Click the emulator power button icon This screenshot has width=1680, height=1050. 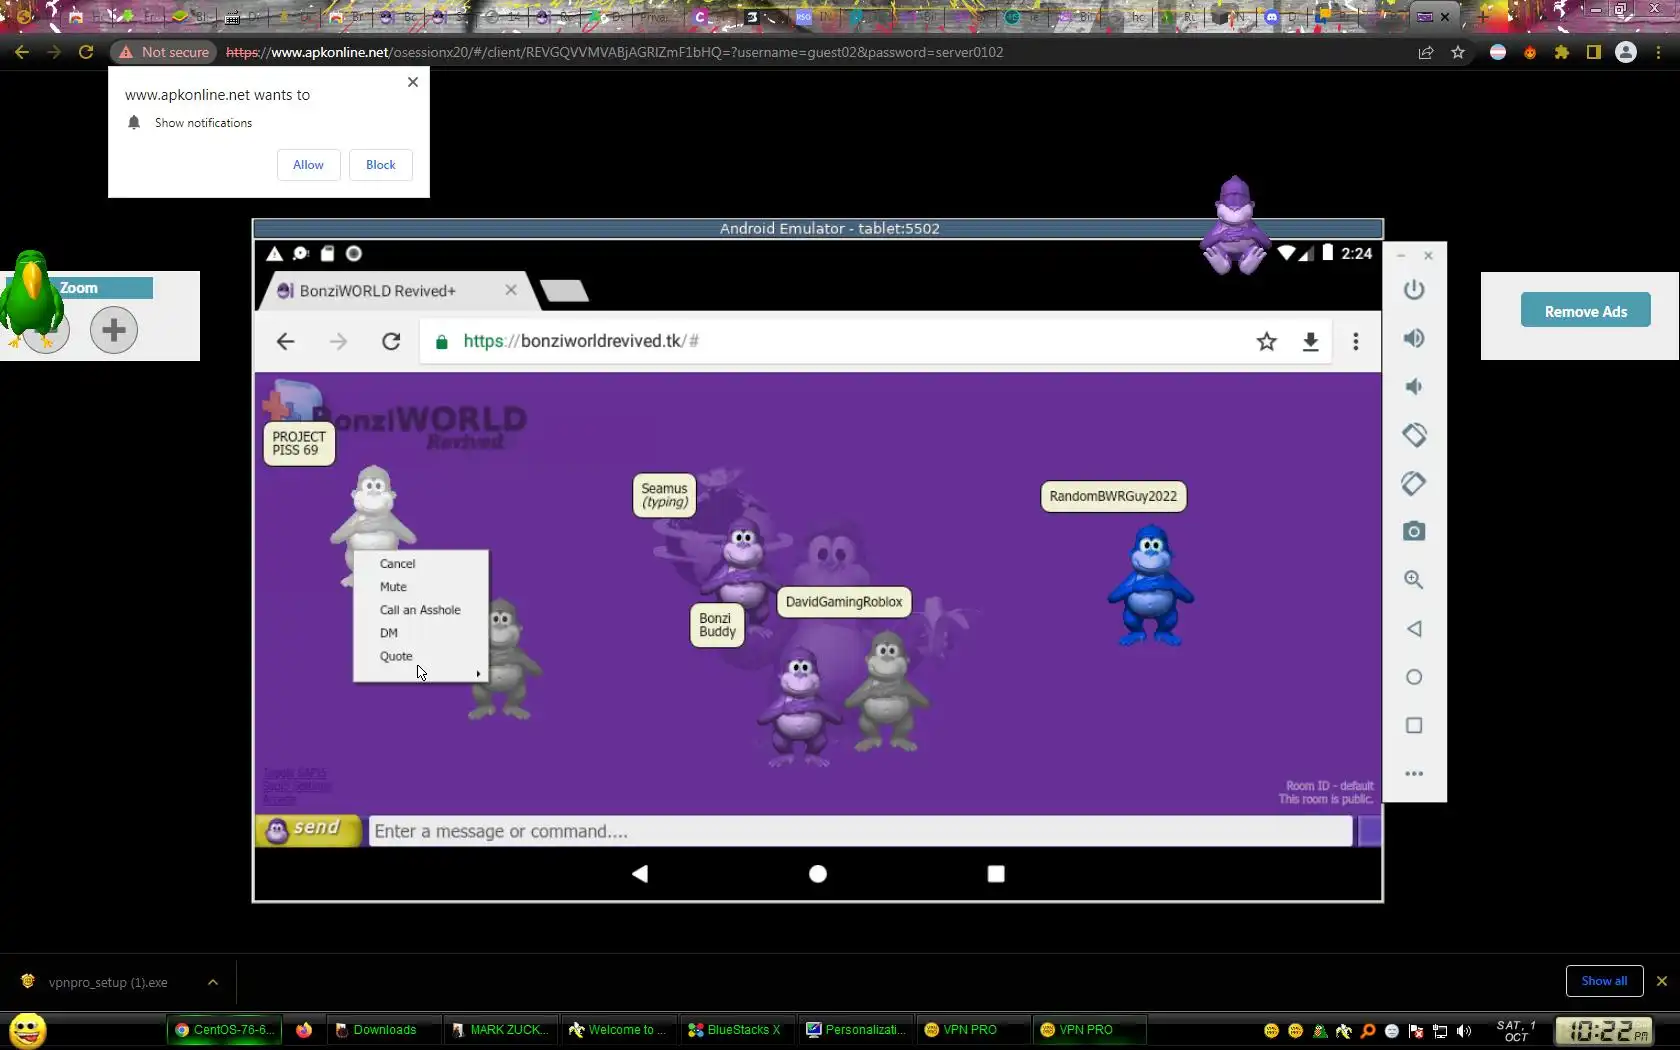[x=1413, y=290]
